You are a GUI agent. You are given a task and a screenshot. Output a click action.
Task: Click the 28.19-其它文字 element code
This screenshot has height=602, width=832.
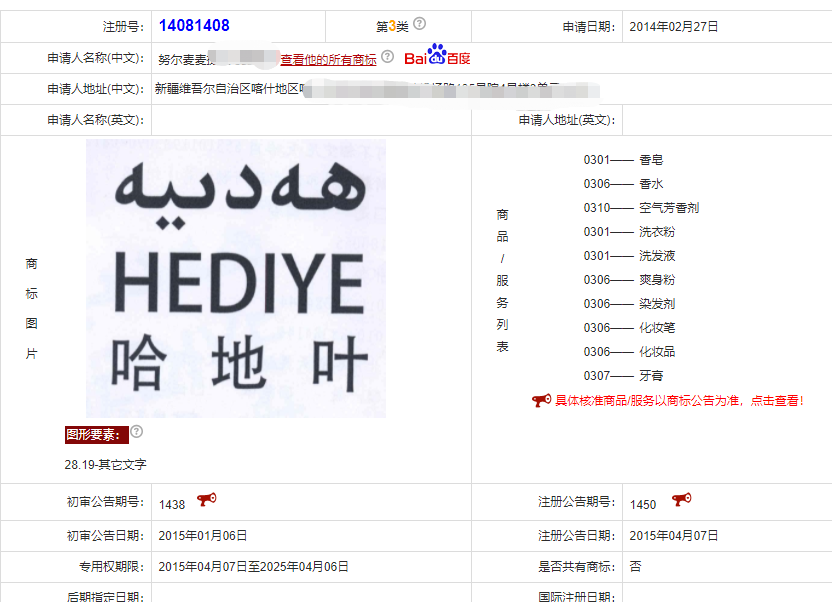(x=105, y=464)
